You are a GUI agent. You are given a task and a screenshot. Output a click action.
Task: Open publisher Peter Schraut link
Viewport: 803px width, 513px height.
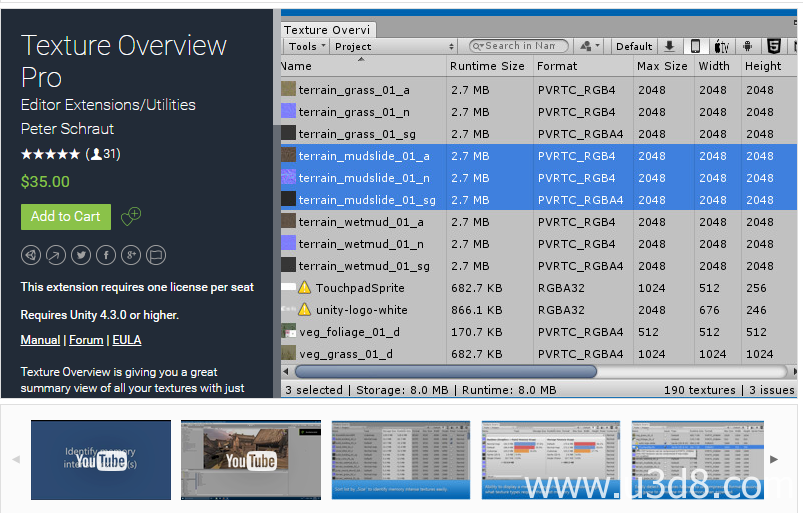(67, 129)
